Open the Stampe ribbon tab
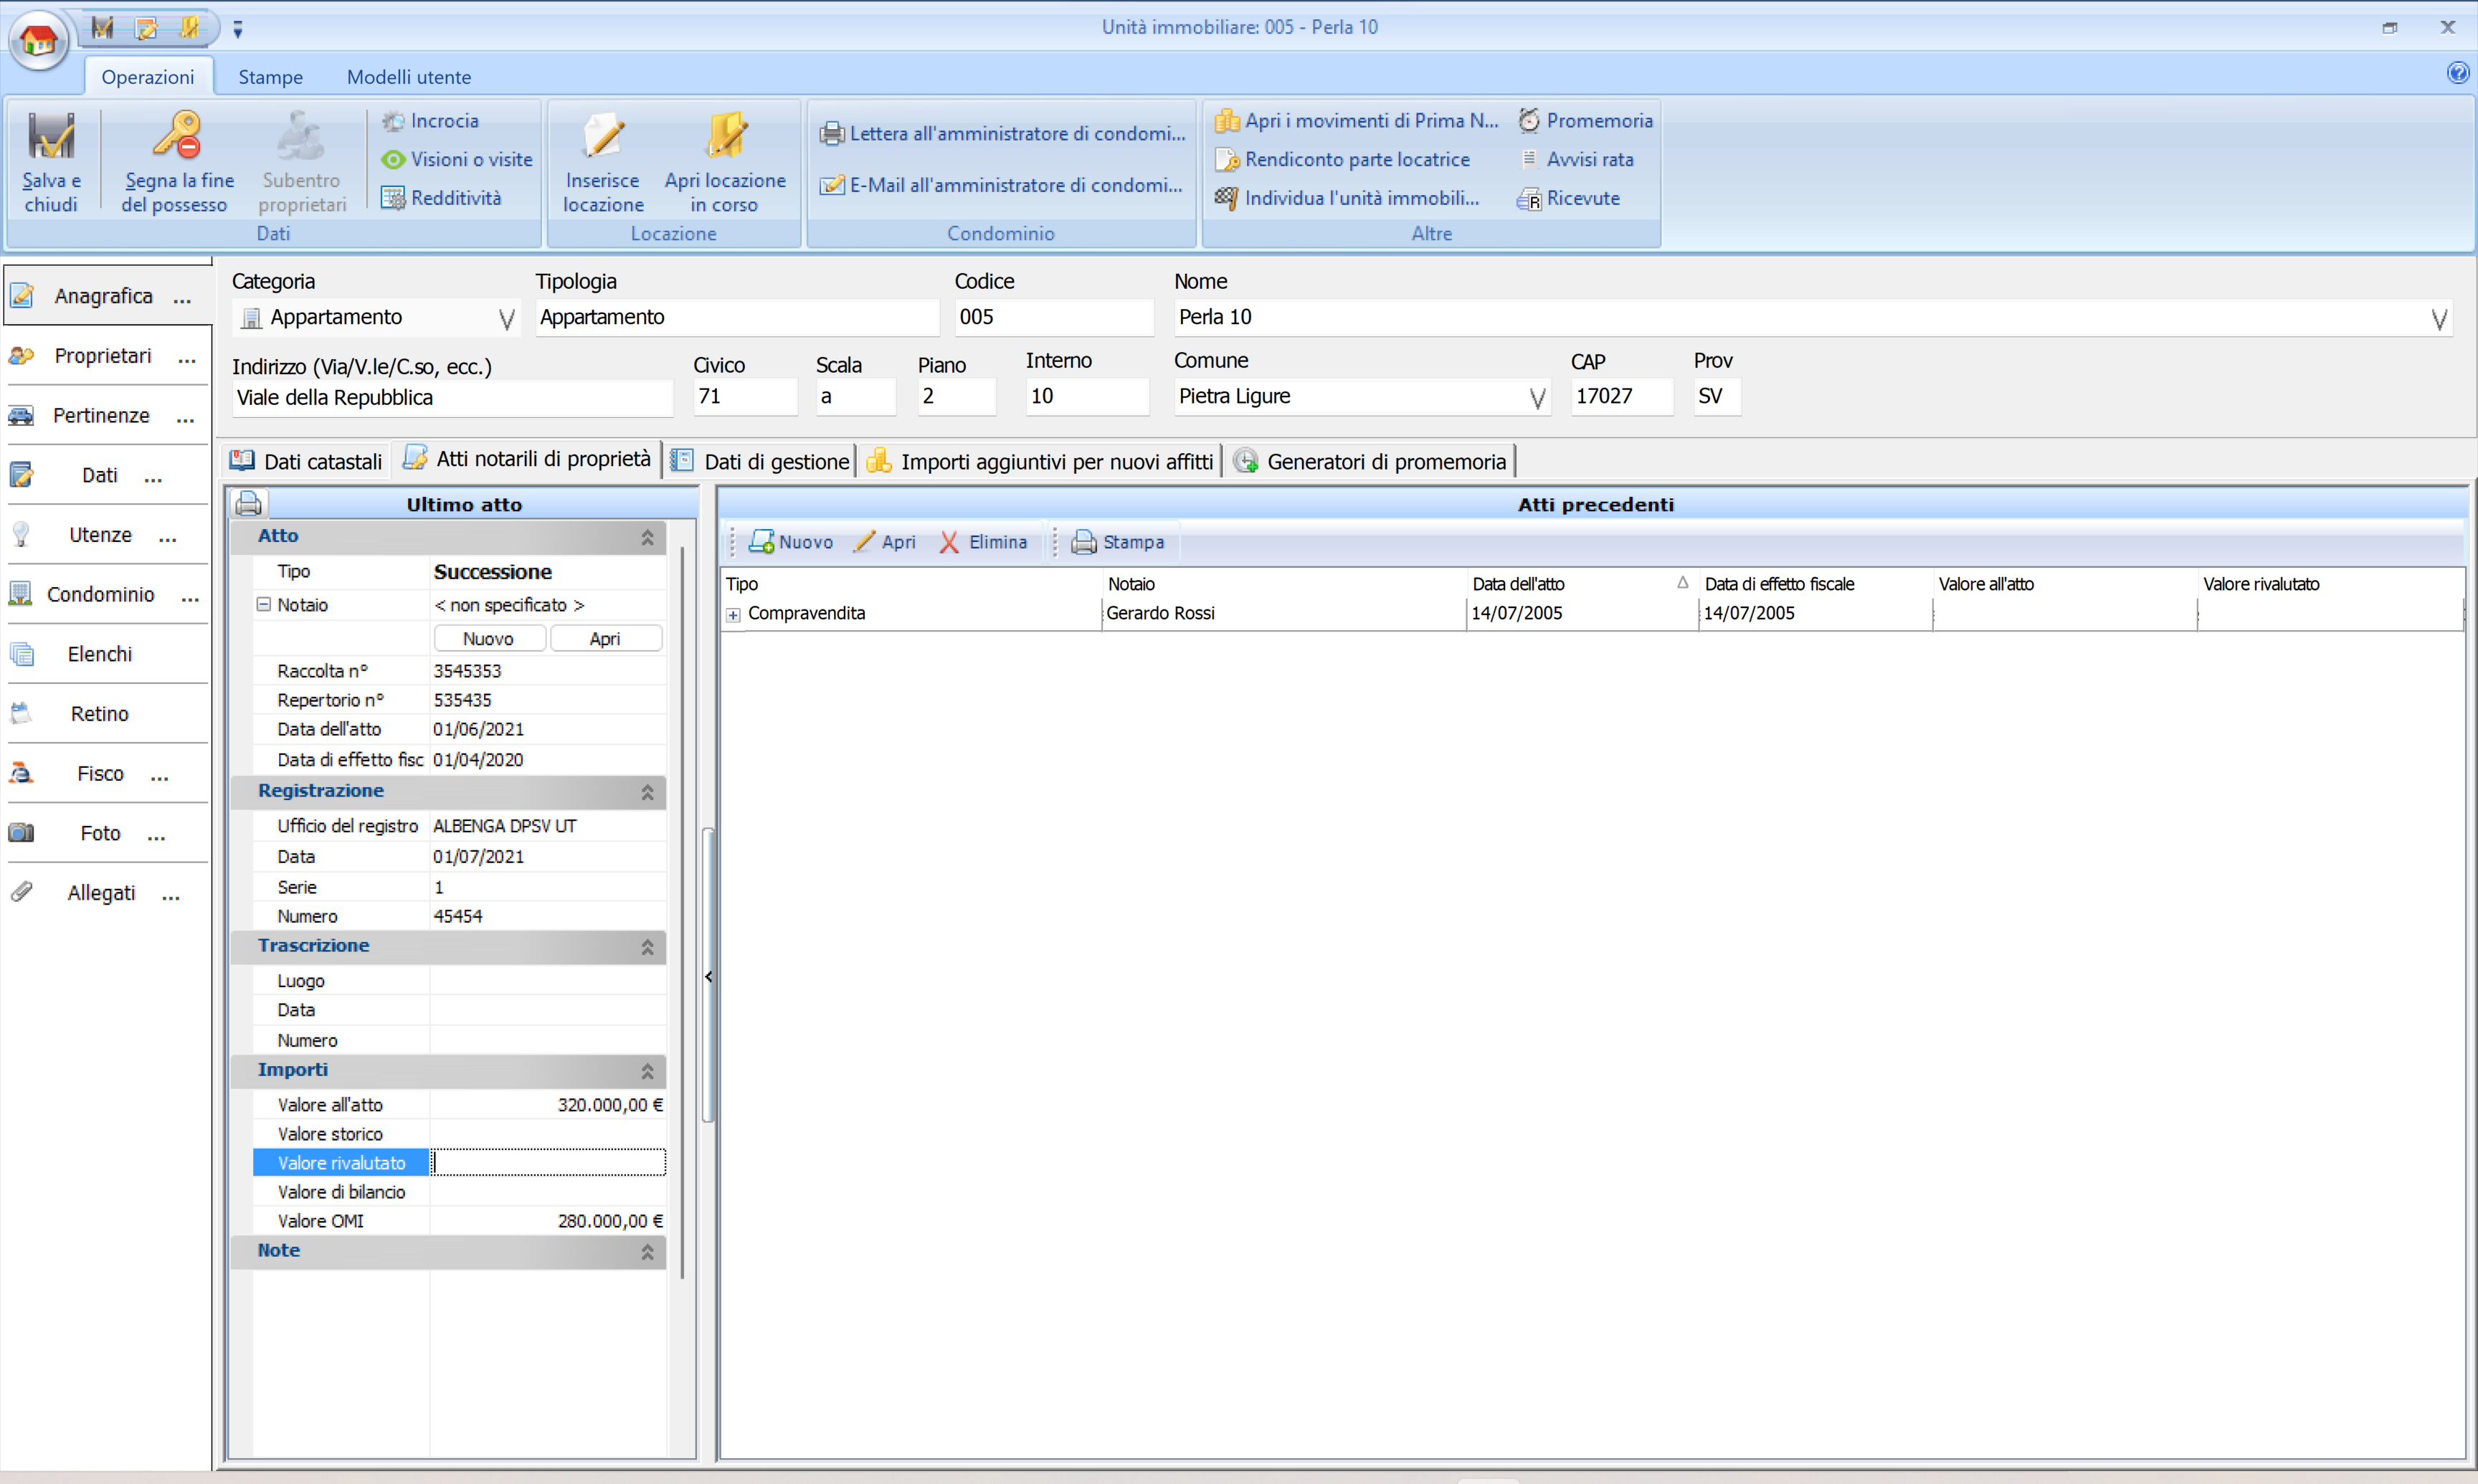Image resolution: width=2478 pixels, height=1484 pixels. click(x=270, y=77)
